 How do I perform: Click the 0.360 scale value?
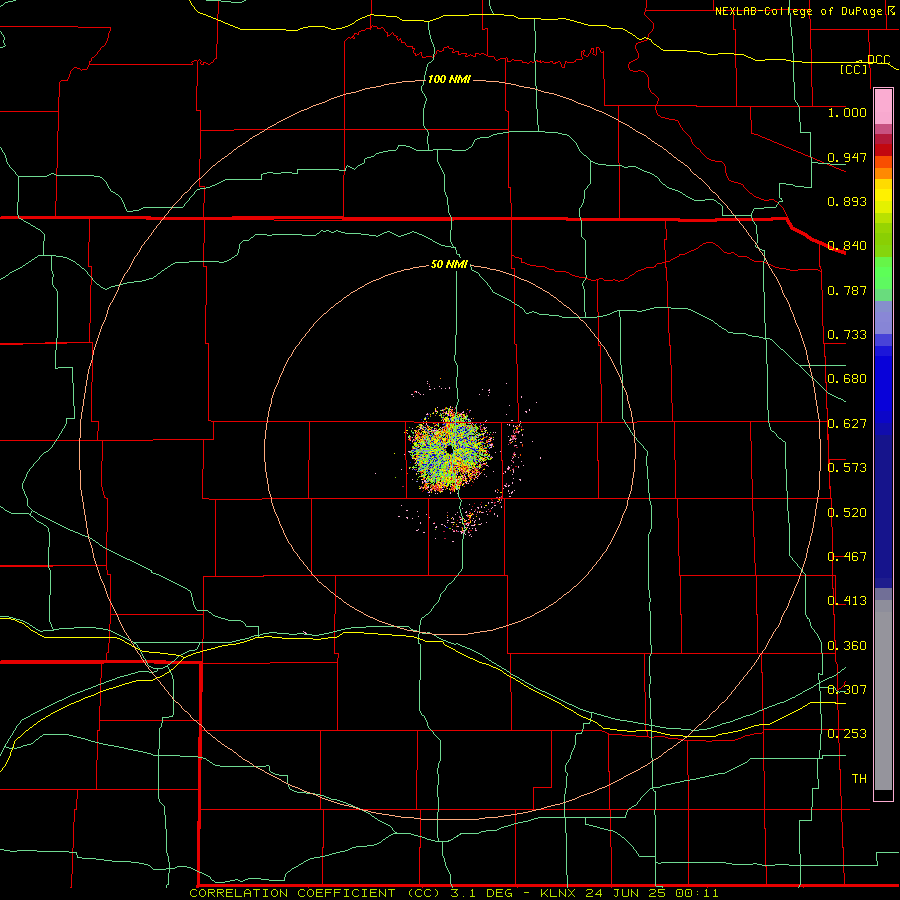pyautogui.click(x=847, y=646)
